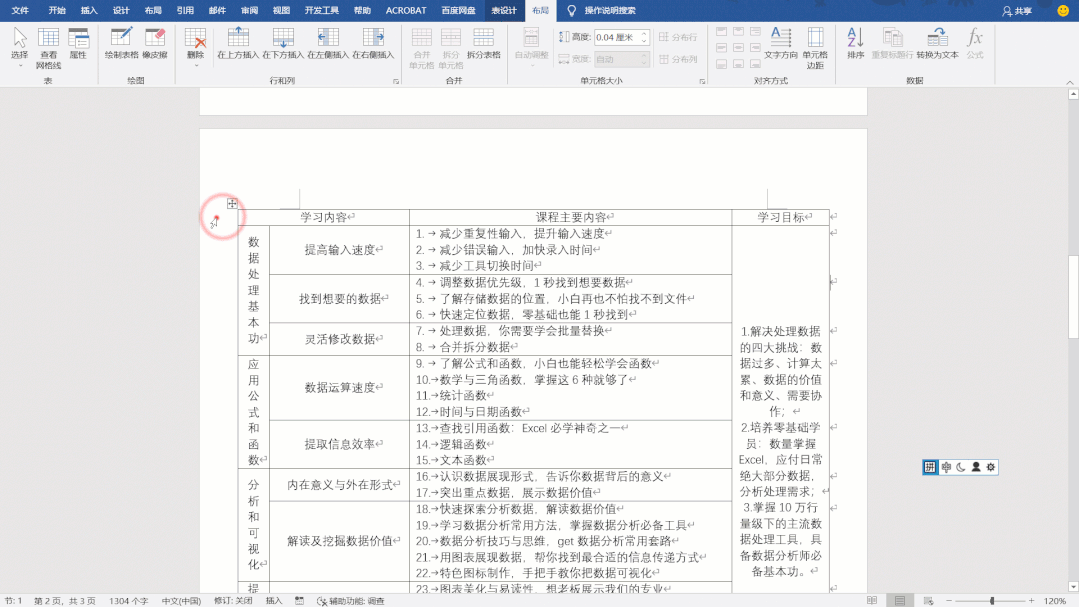Image resolution: width=1079 pixels, height=607 pixels.
Task: Activate the 绘制表格 draw table tool
Action: pyautogui.click(x=121, y=43)
